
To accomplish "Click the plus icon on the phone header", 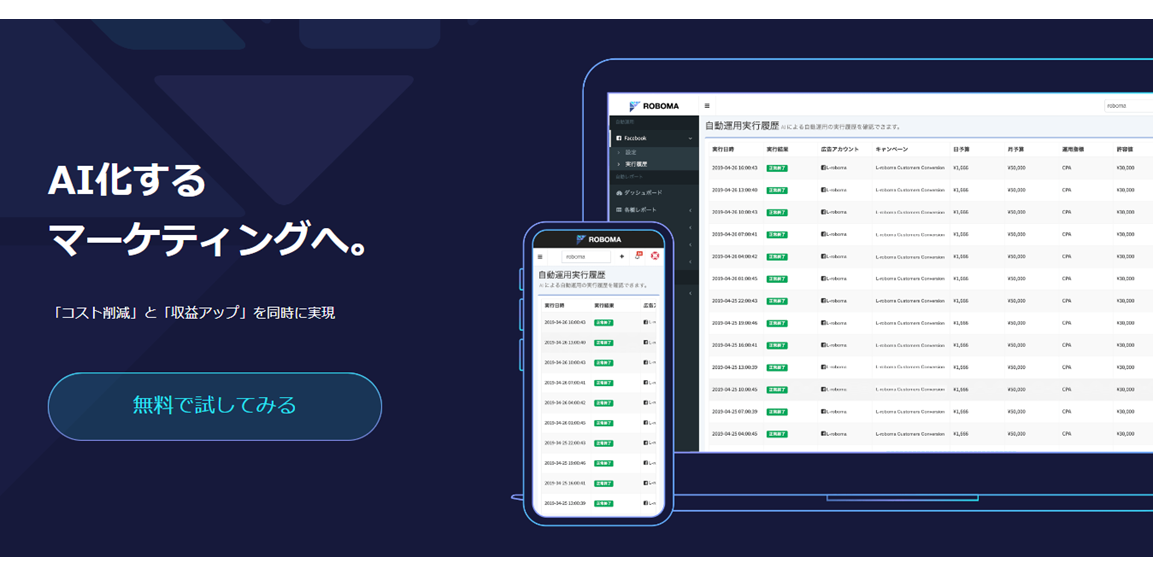I will (622, 256).
